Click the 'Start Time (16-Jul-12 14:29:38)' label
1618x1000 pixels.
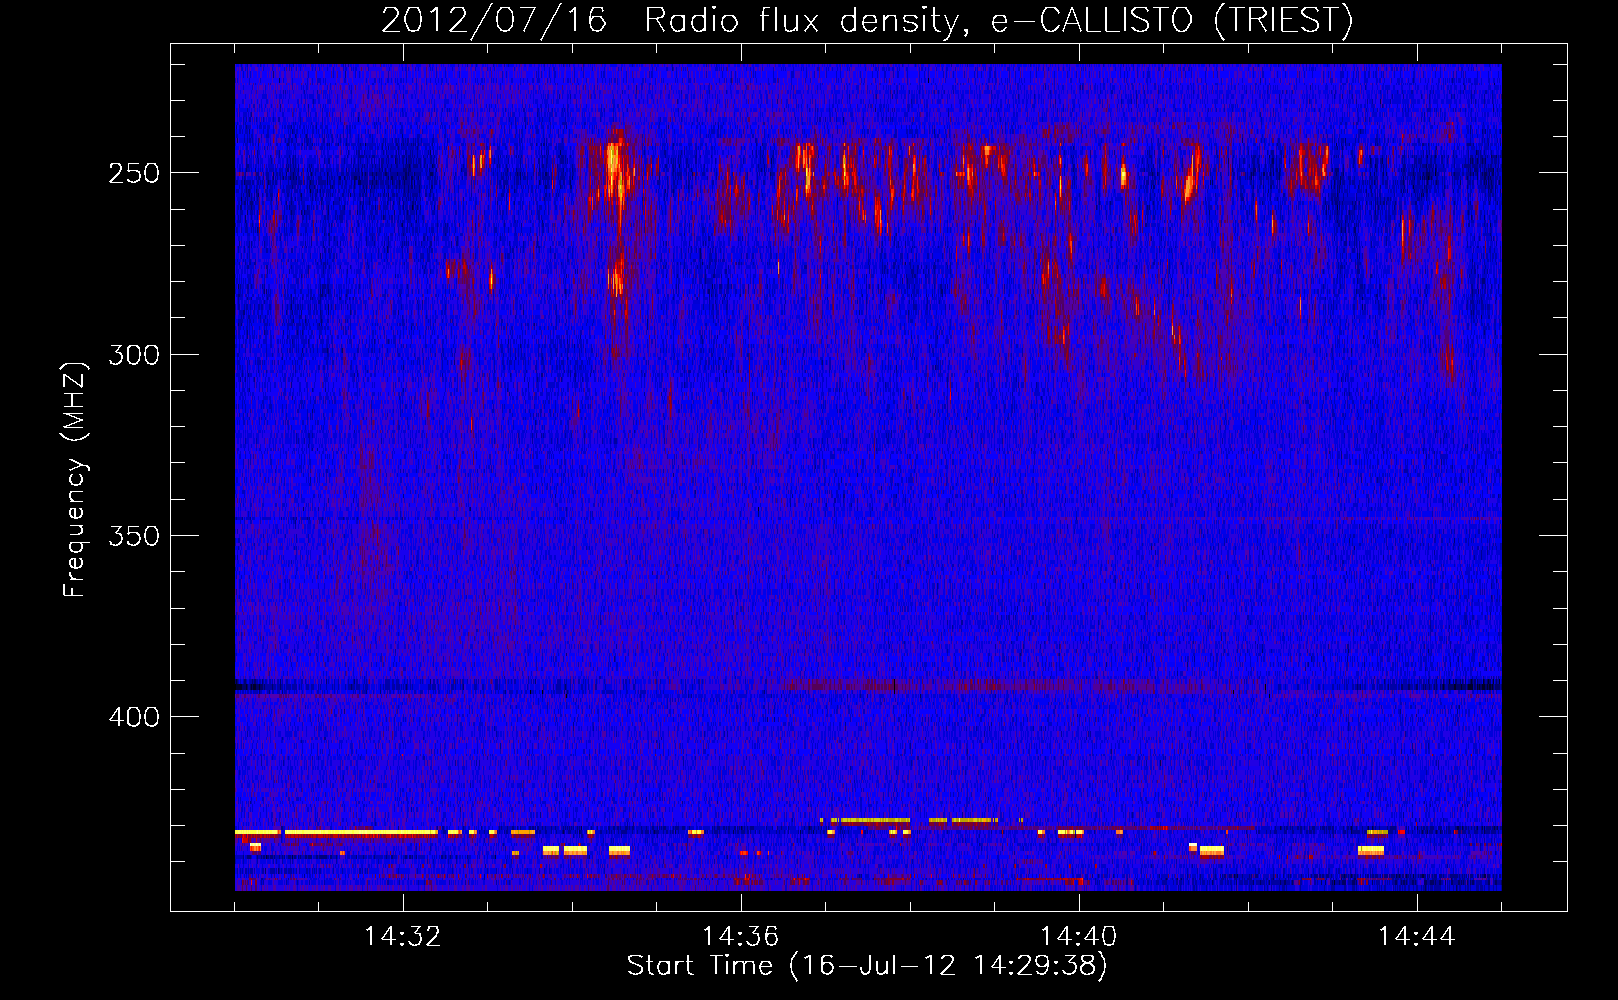pos(867,966)
